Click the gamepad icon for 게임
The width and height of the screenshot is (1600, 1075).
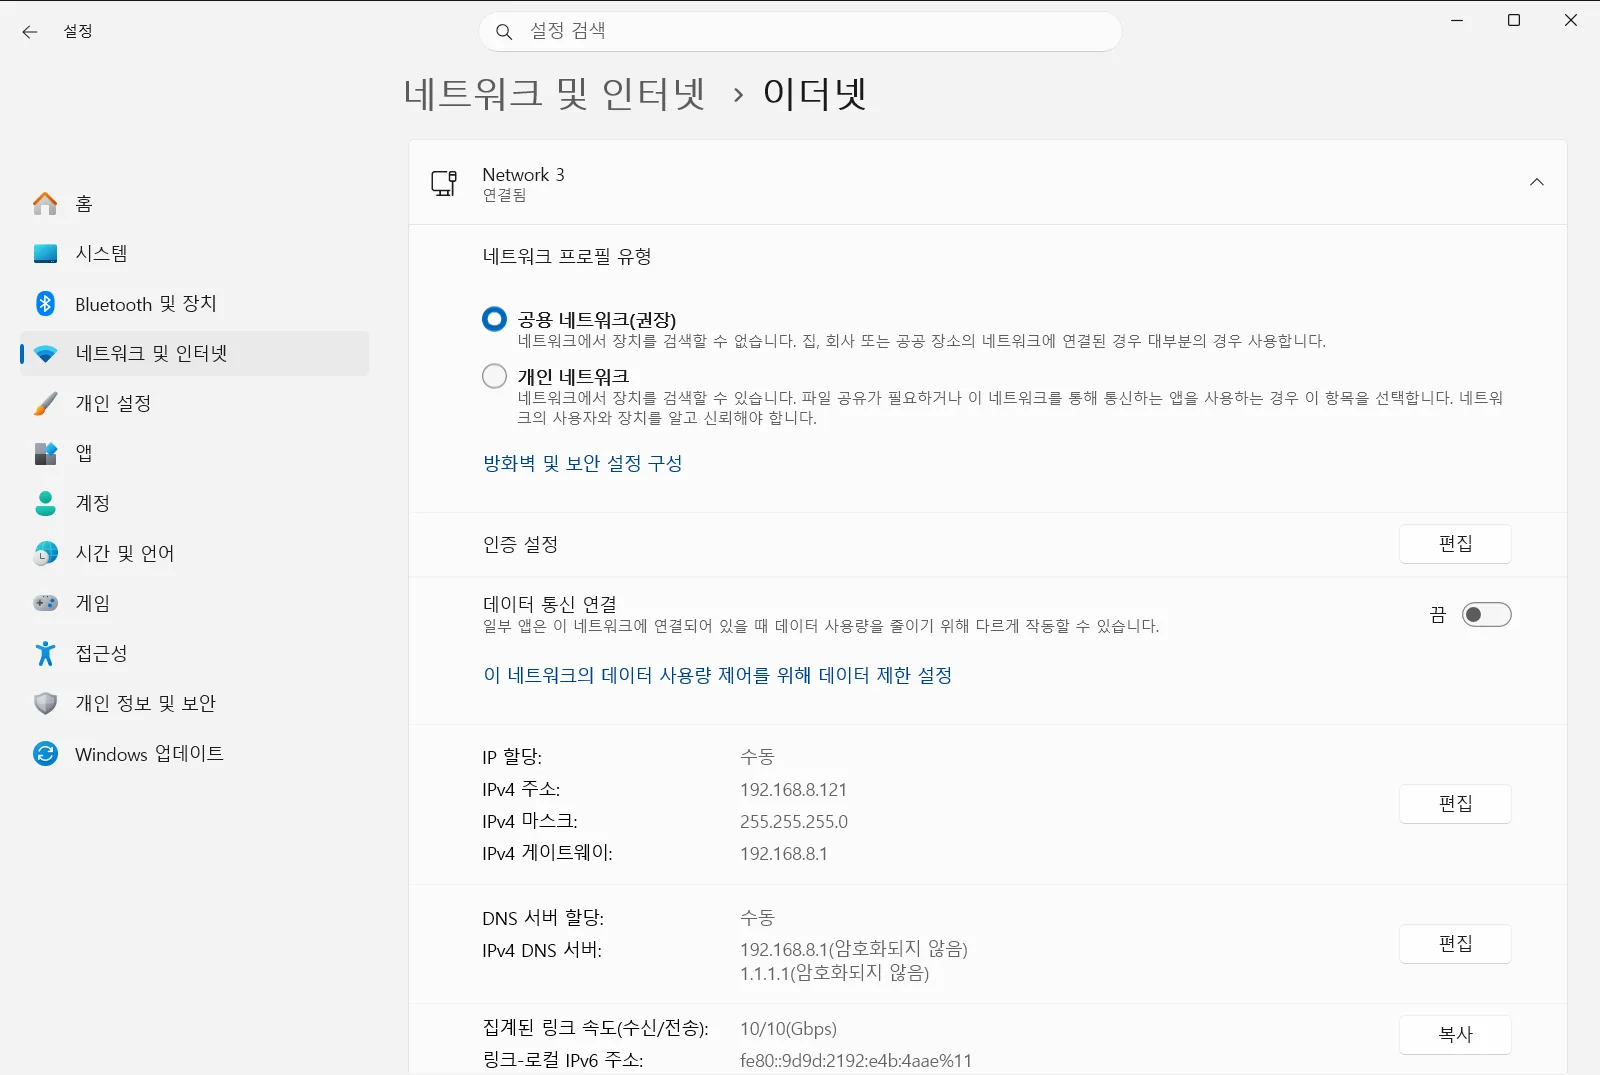coord(45,604)
